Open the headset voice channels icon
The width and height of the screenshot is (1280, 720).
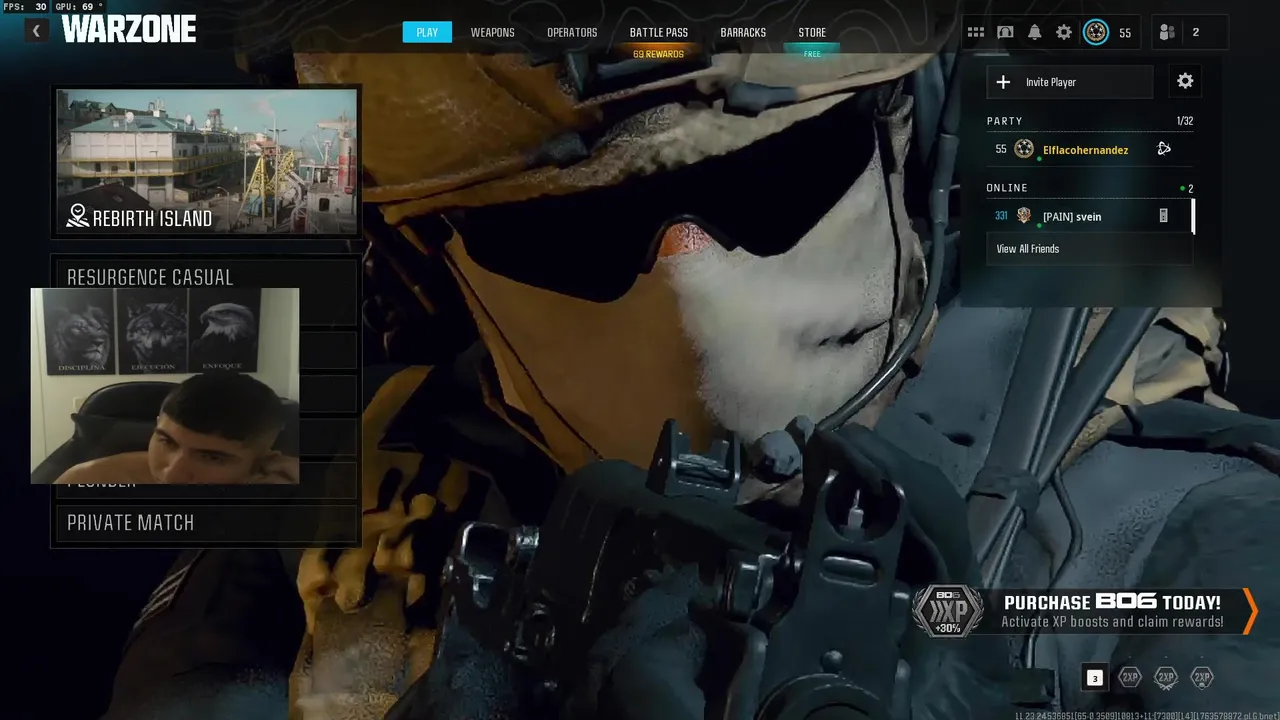pyautogui.click(x=1005, y=33)
